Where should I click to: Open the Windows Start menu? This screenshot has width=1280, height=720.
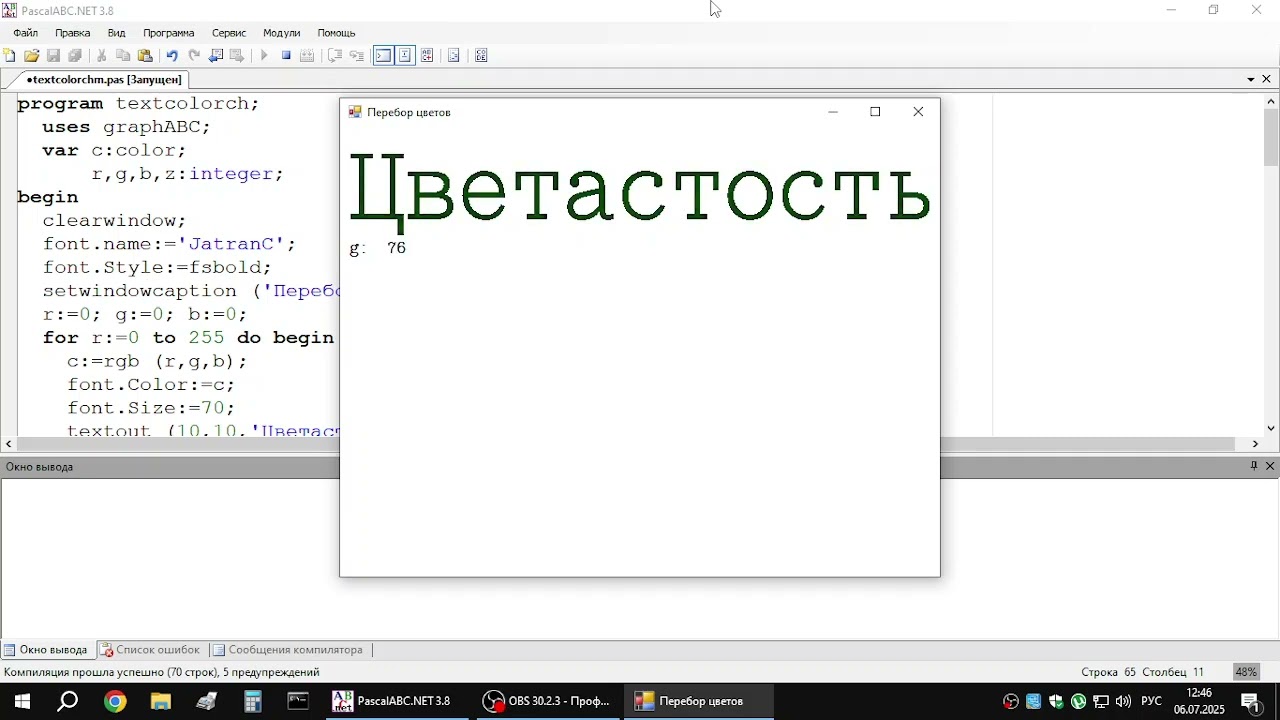20,701
